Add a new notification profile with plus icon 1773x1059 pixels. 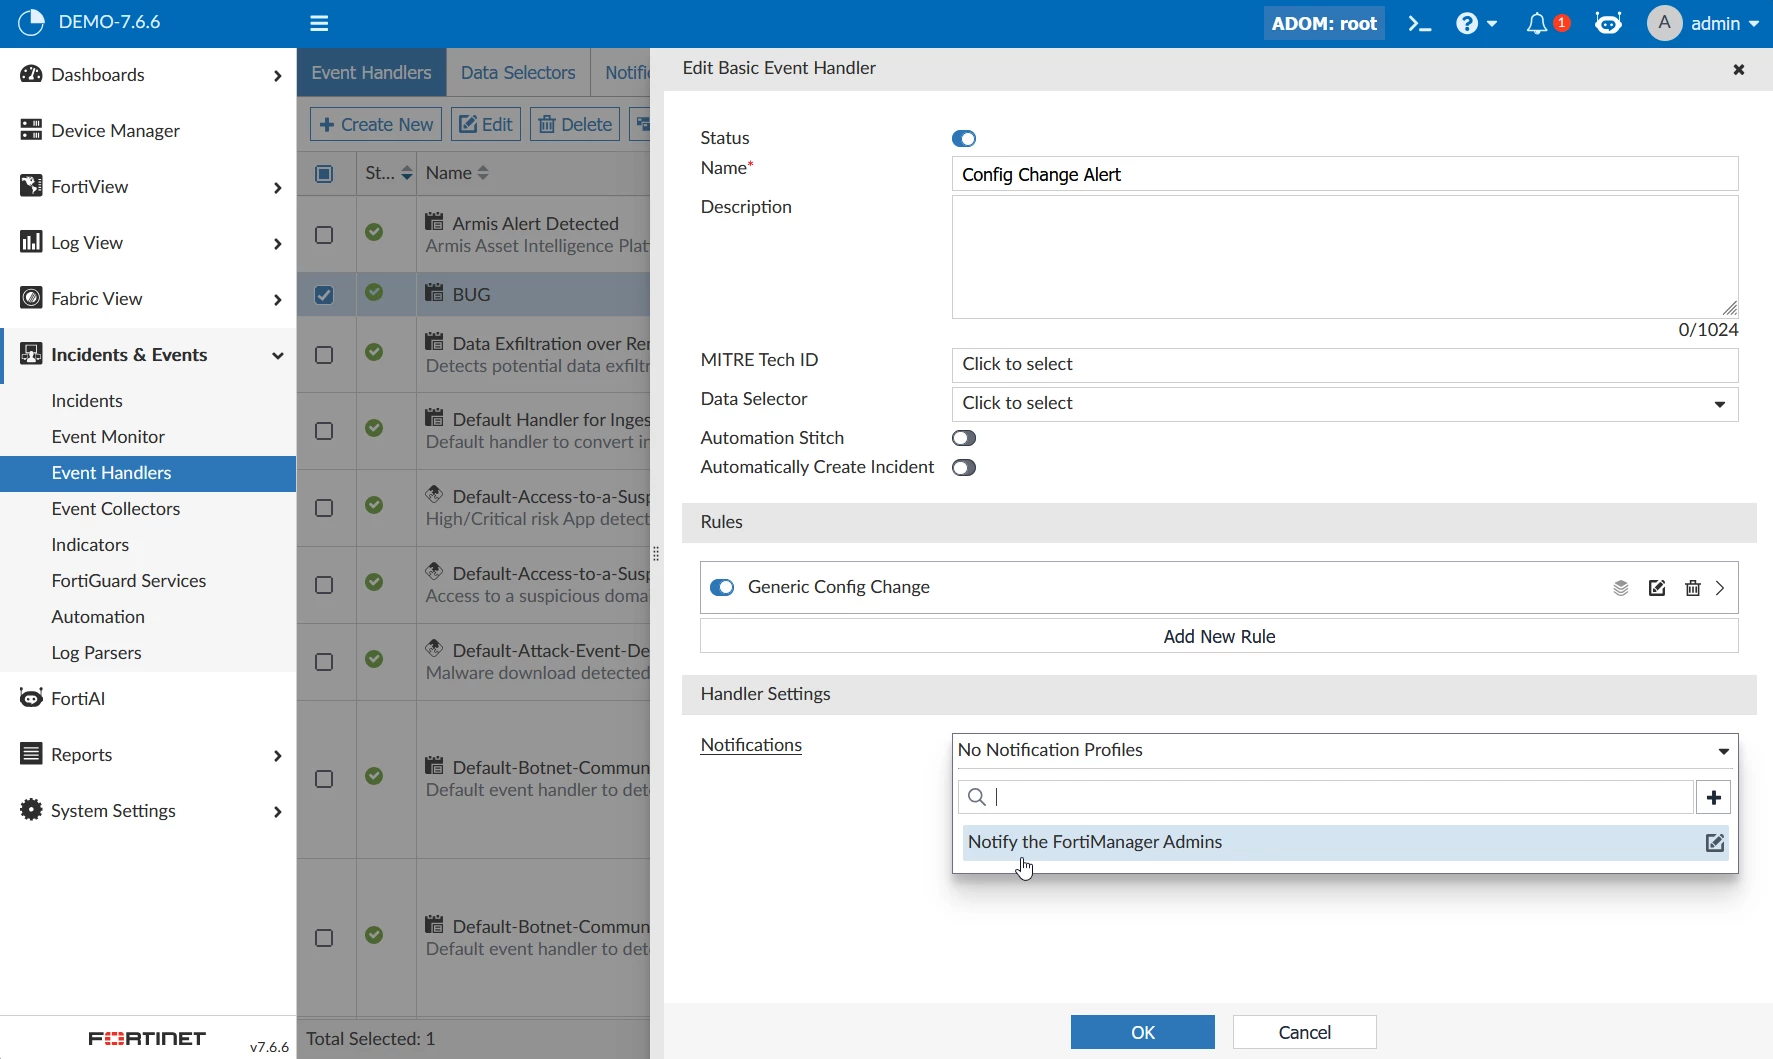click(1714, 797)
